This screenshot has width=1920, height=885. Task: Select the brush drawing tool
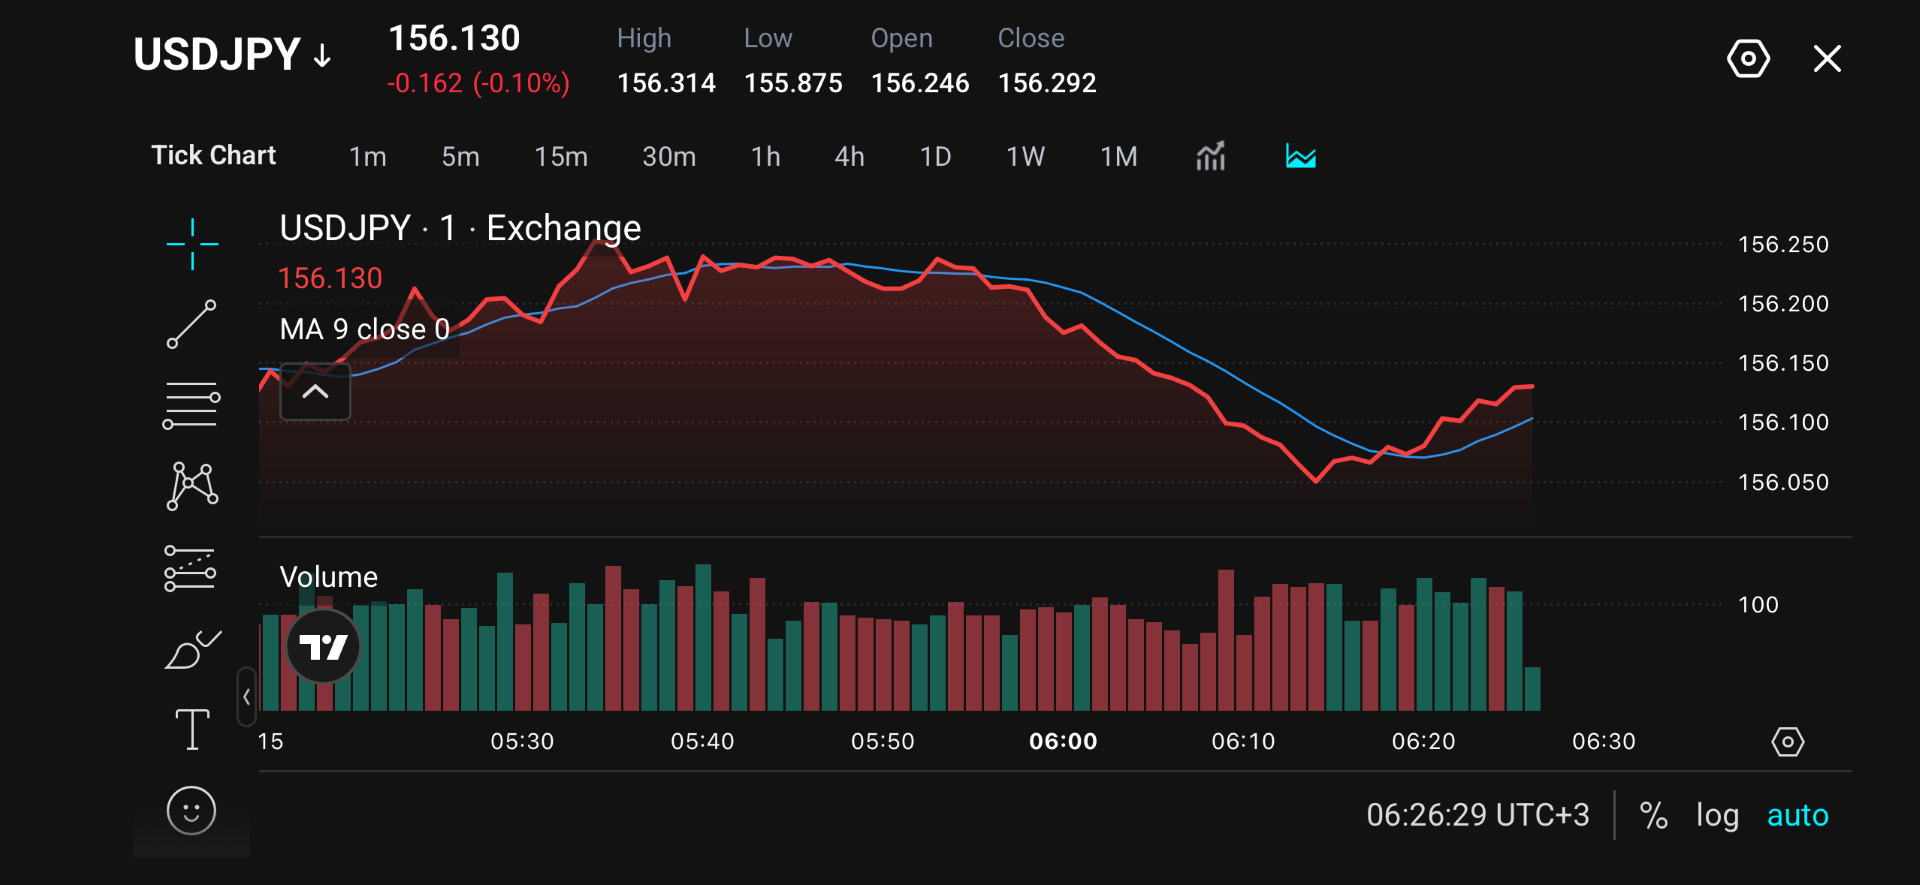(192, 649)
